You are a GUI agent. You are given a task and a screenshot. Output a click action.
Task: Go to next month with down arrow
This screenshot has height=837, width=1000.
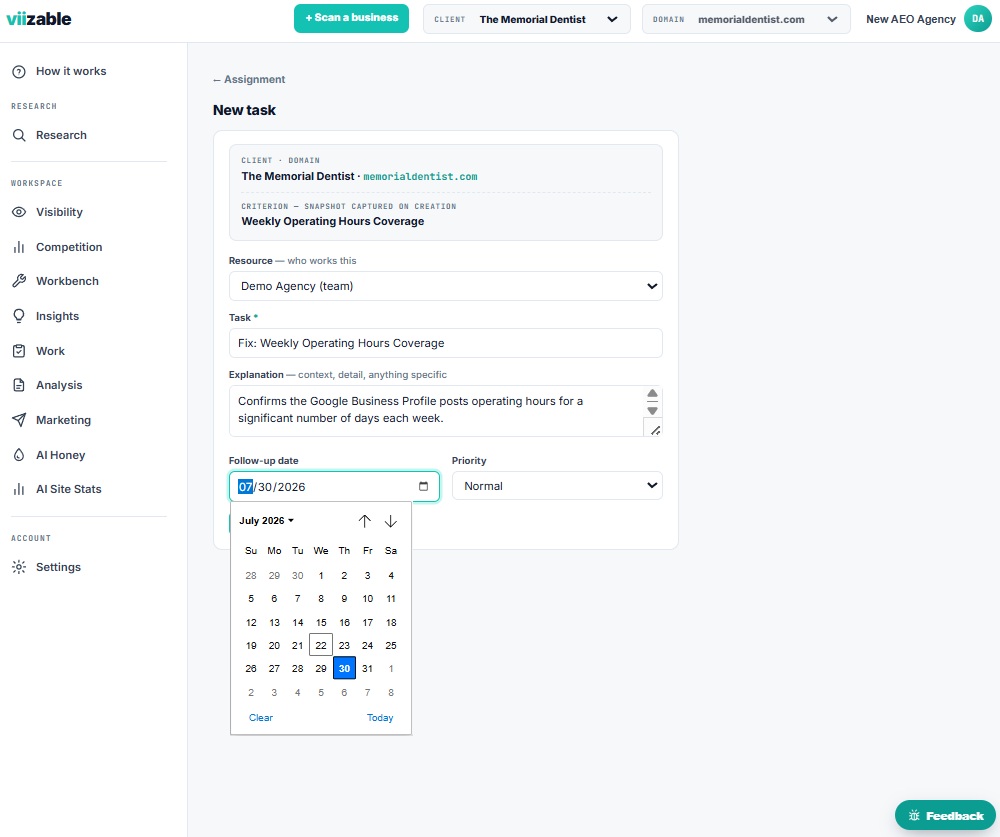tap(391, 521)
